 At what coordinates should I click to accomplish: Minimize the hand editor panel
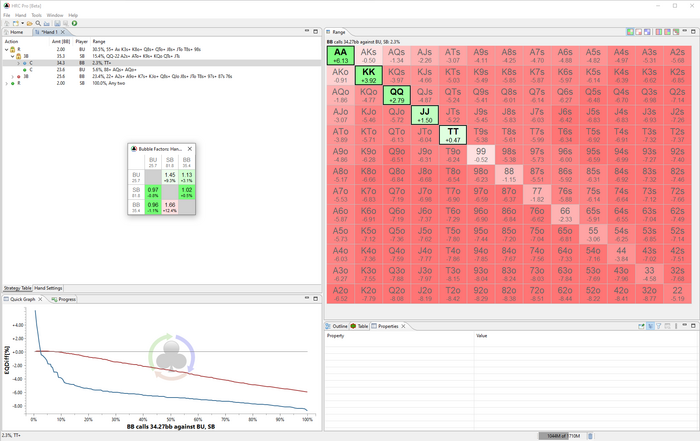pyautogui.click(x=307, y=30)
